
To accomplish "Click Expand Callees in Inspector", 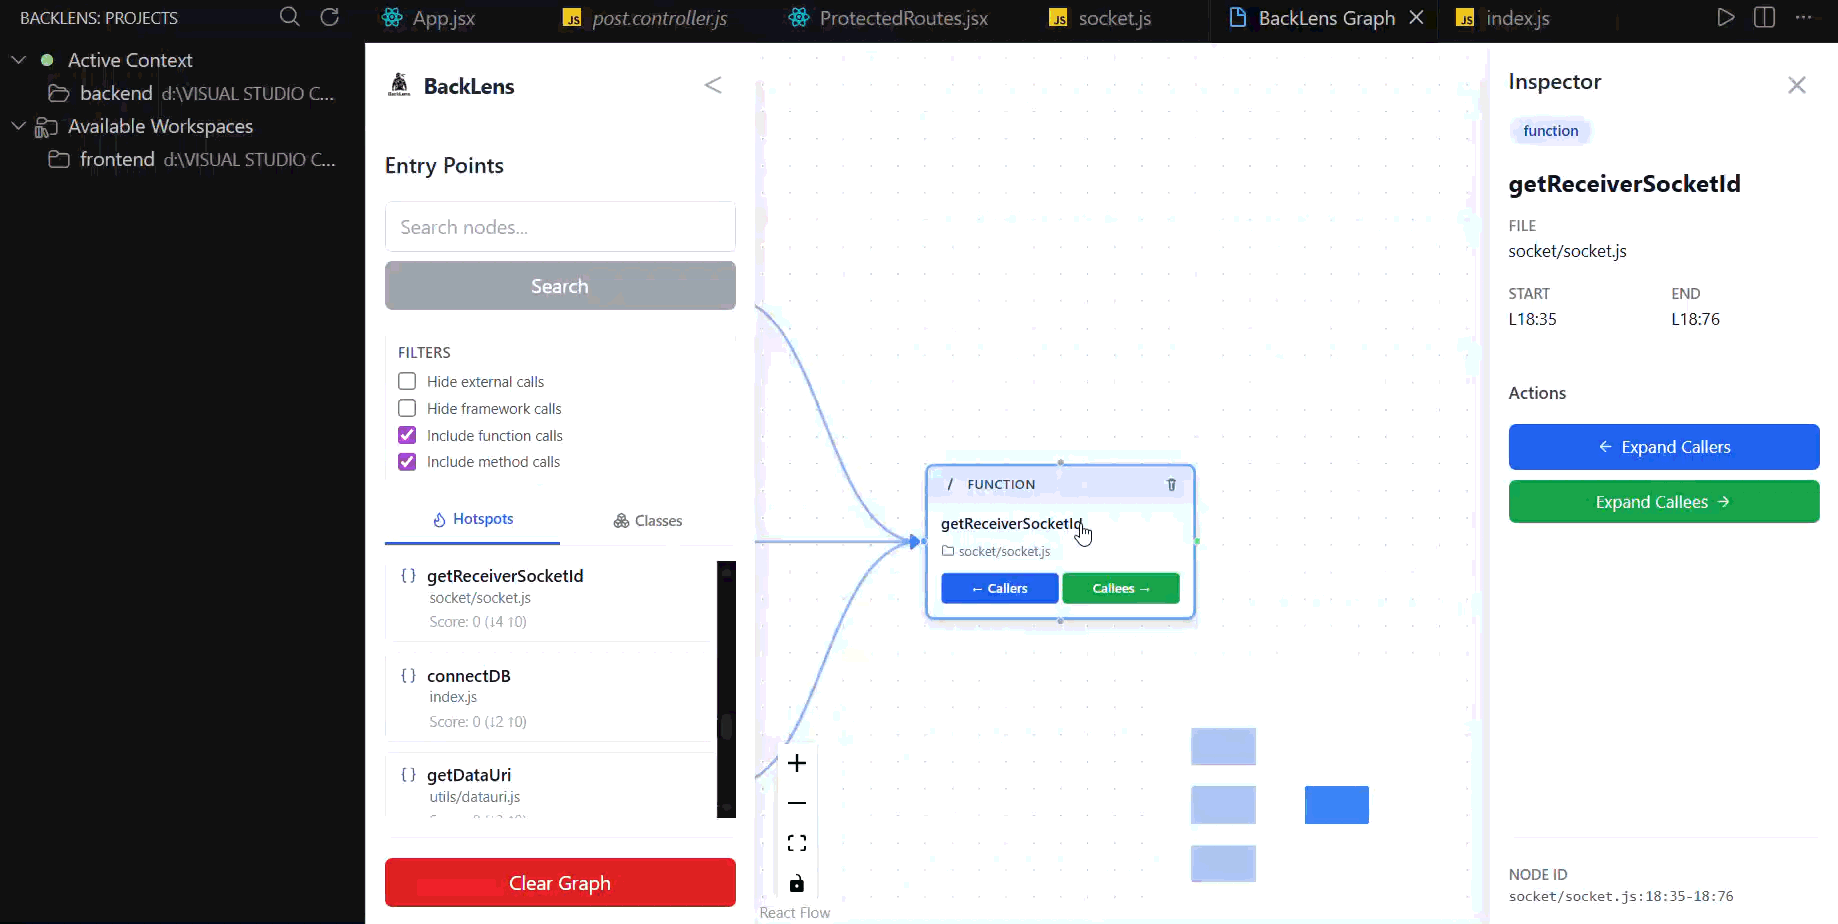I will pyautogui.click(x=1664, y=502).
